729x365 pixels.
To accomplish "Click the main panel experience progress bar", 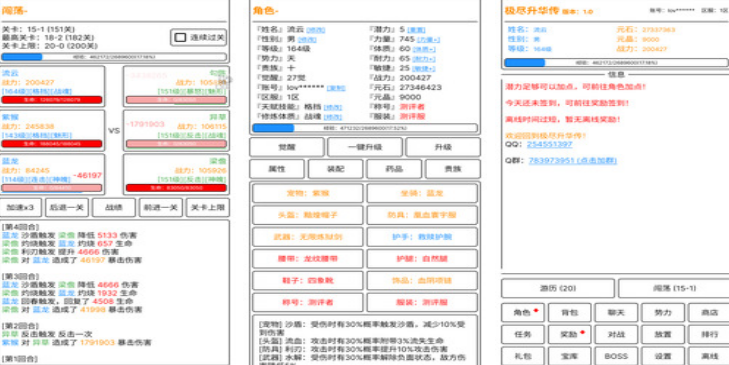I will 616,62.
